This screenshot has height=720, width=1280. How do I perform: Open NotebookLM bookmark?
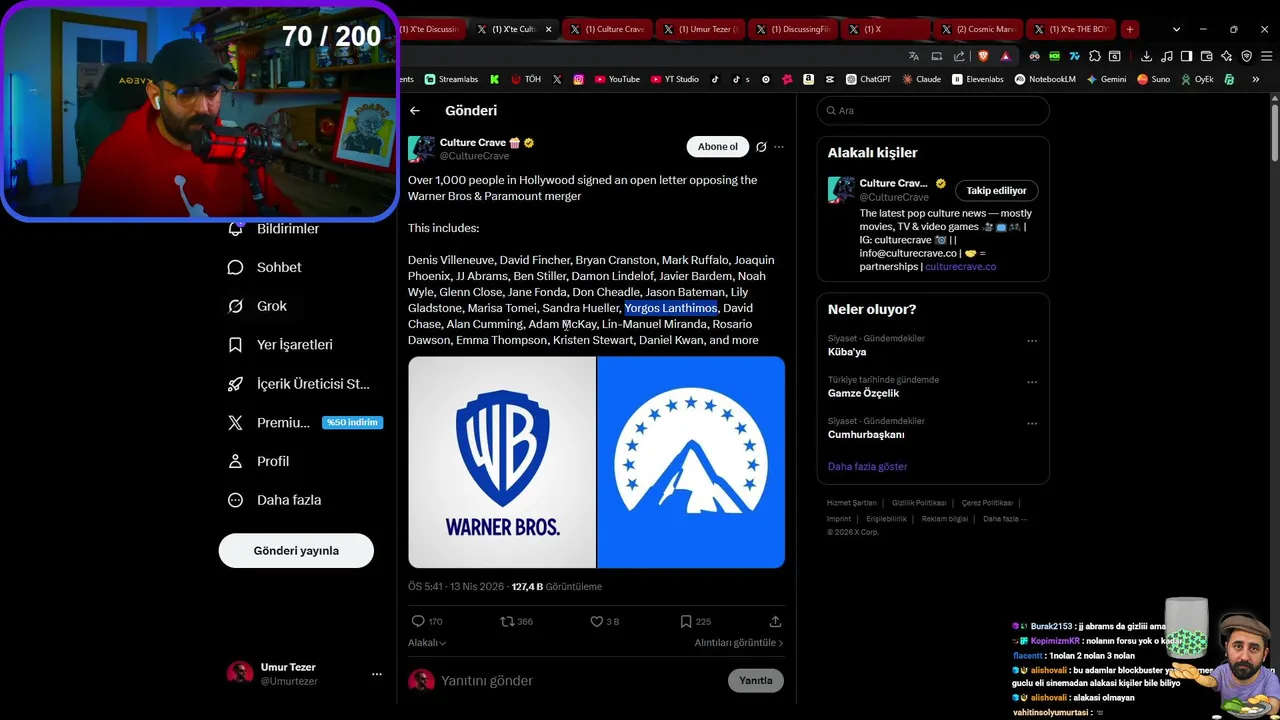point(1045,79)
